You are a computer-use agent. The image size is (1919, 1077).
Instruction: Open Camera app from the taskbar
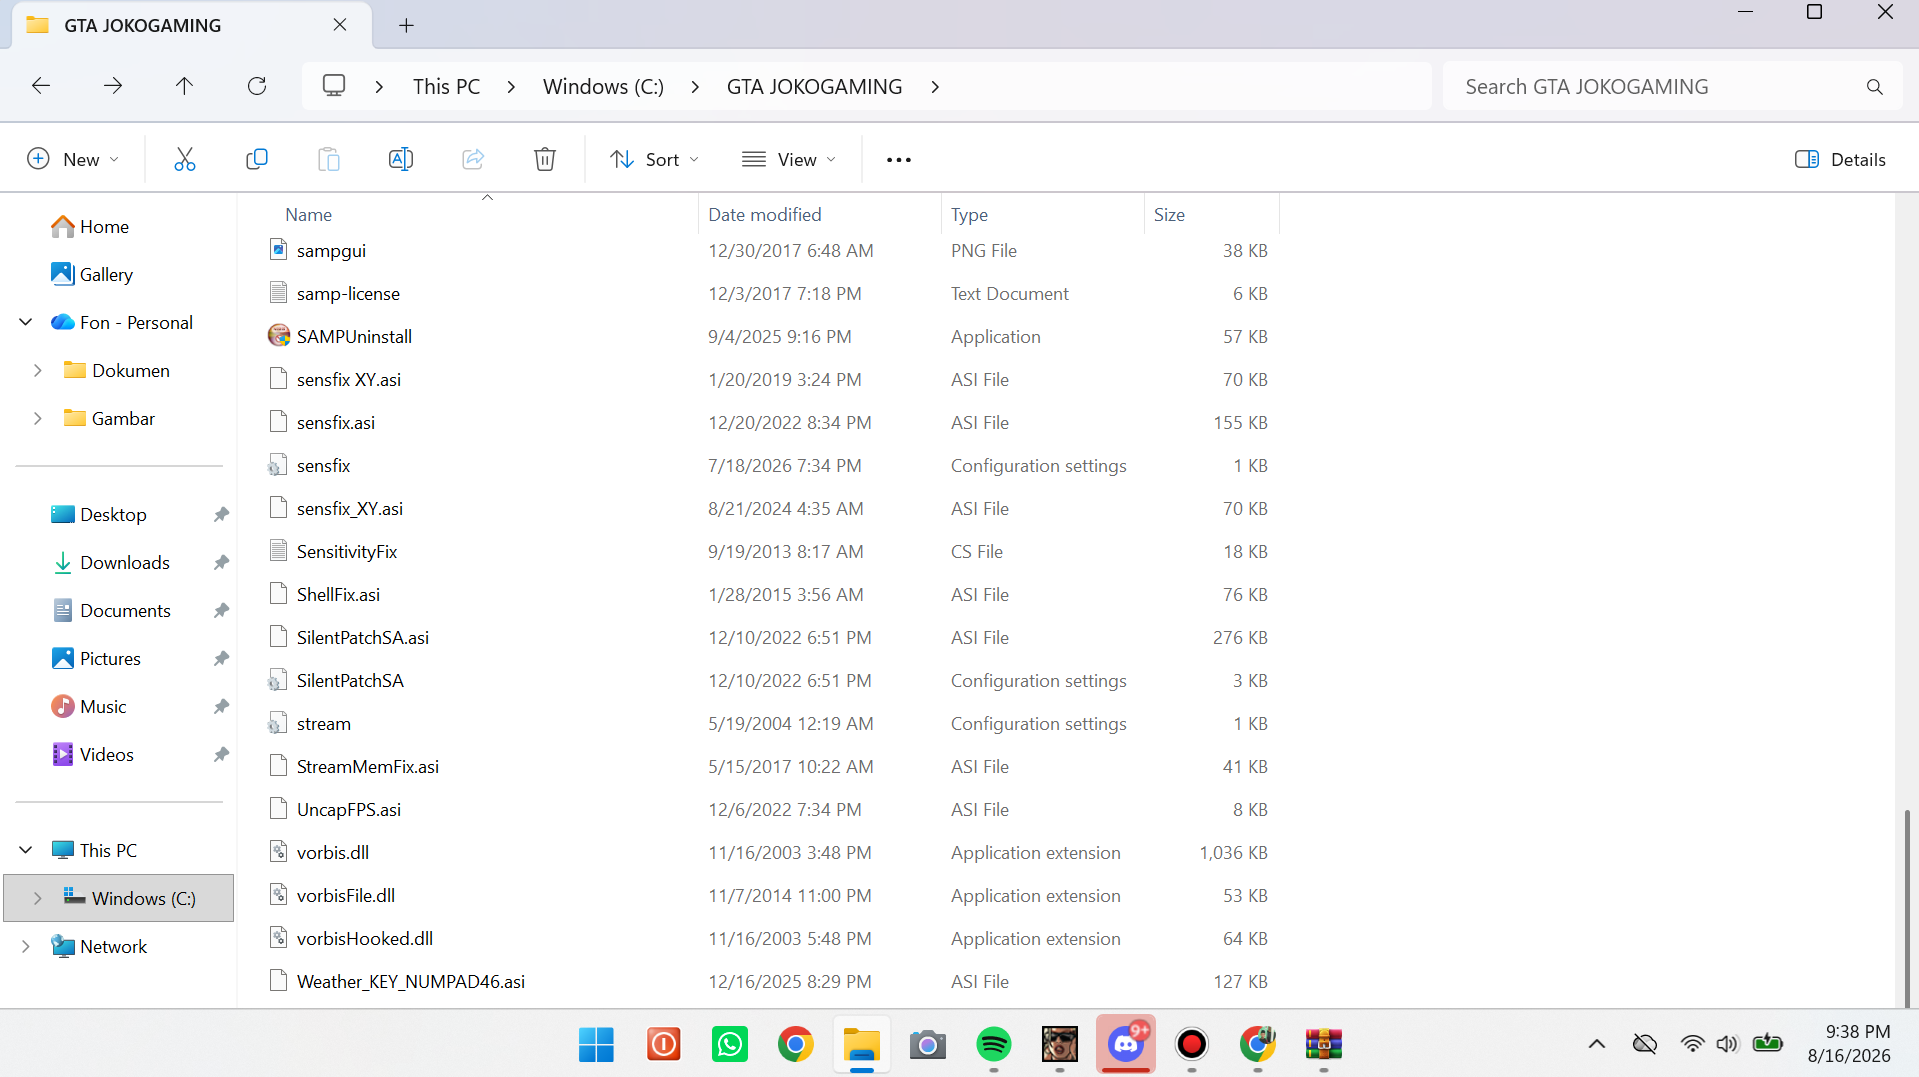(928, 1045)
